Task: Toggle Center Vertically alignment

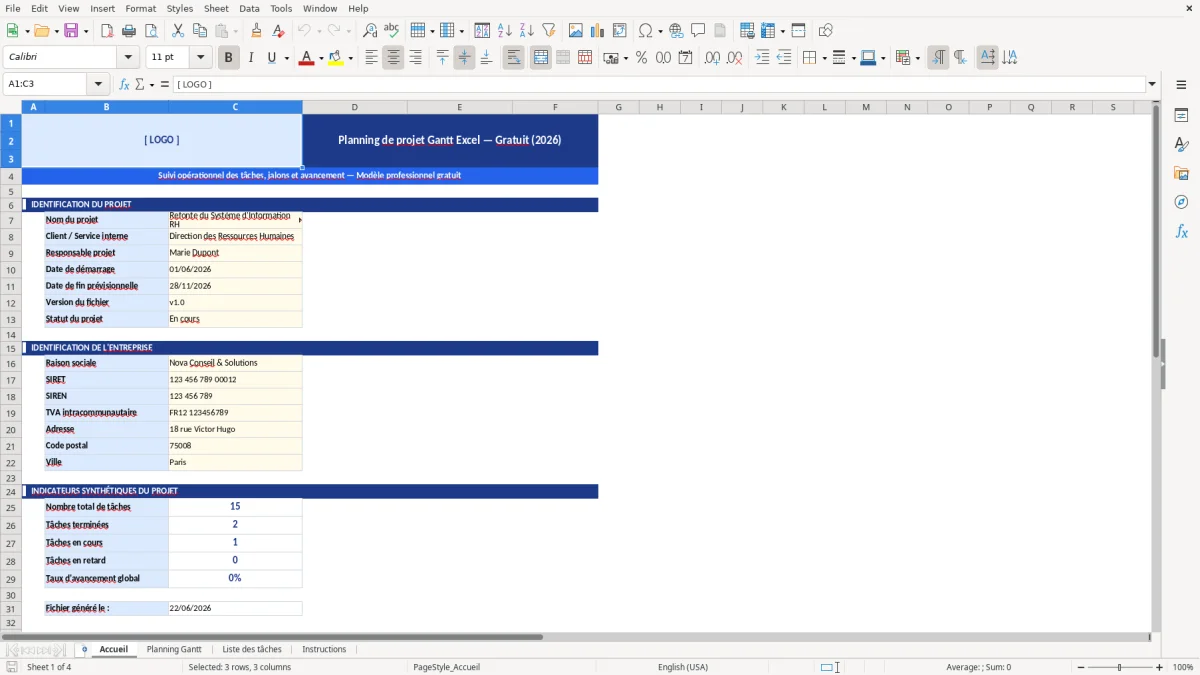Action: point(464,58)
